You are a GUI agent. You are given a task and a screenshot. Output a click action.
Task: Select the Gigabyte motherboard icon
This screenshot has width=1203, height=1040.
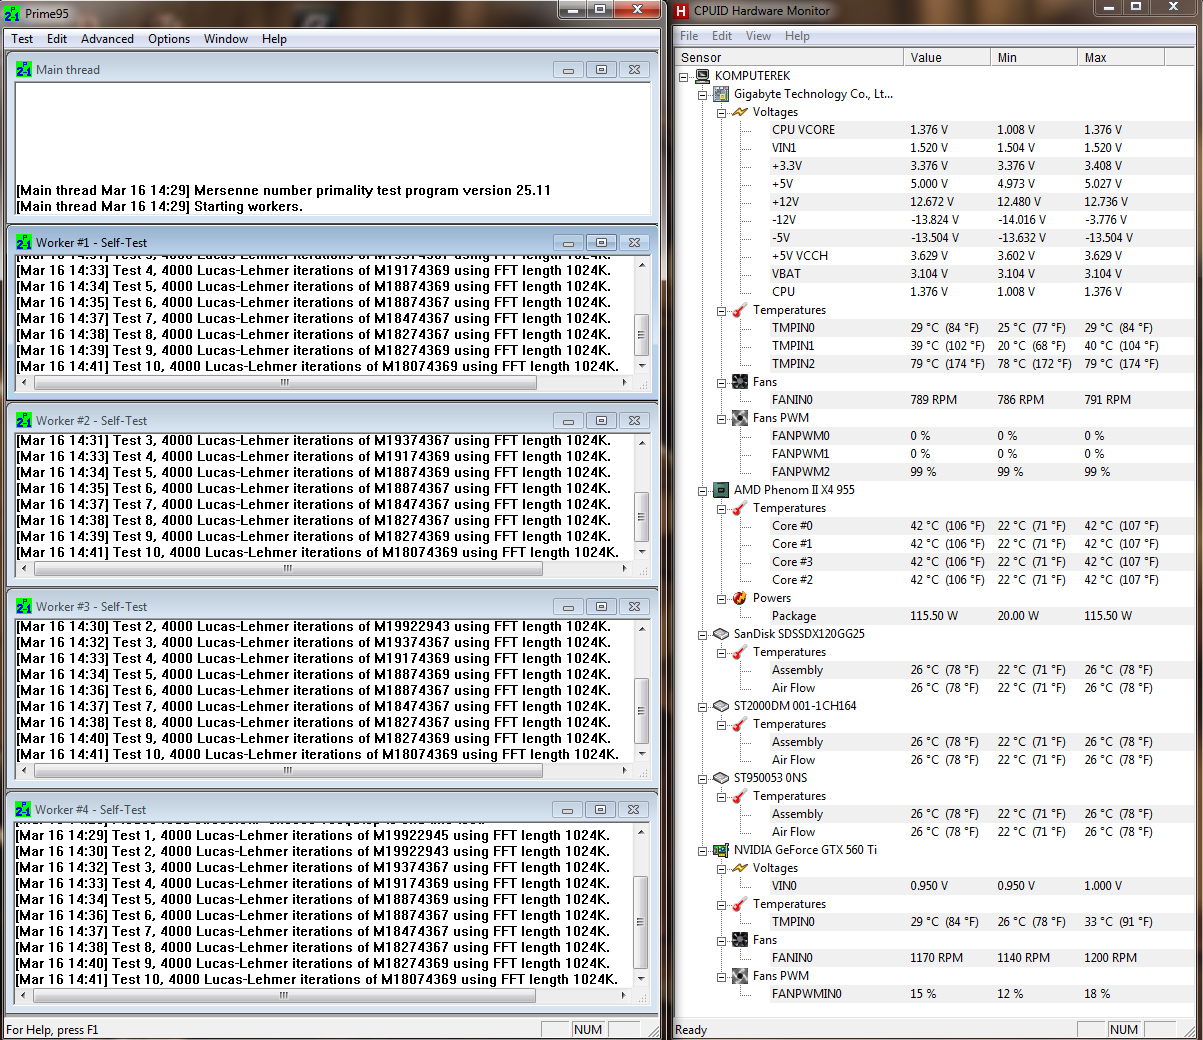tap(721, 94)
